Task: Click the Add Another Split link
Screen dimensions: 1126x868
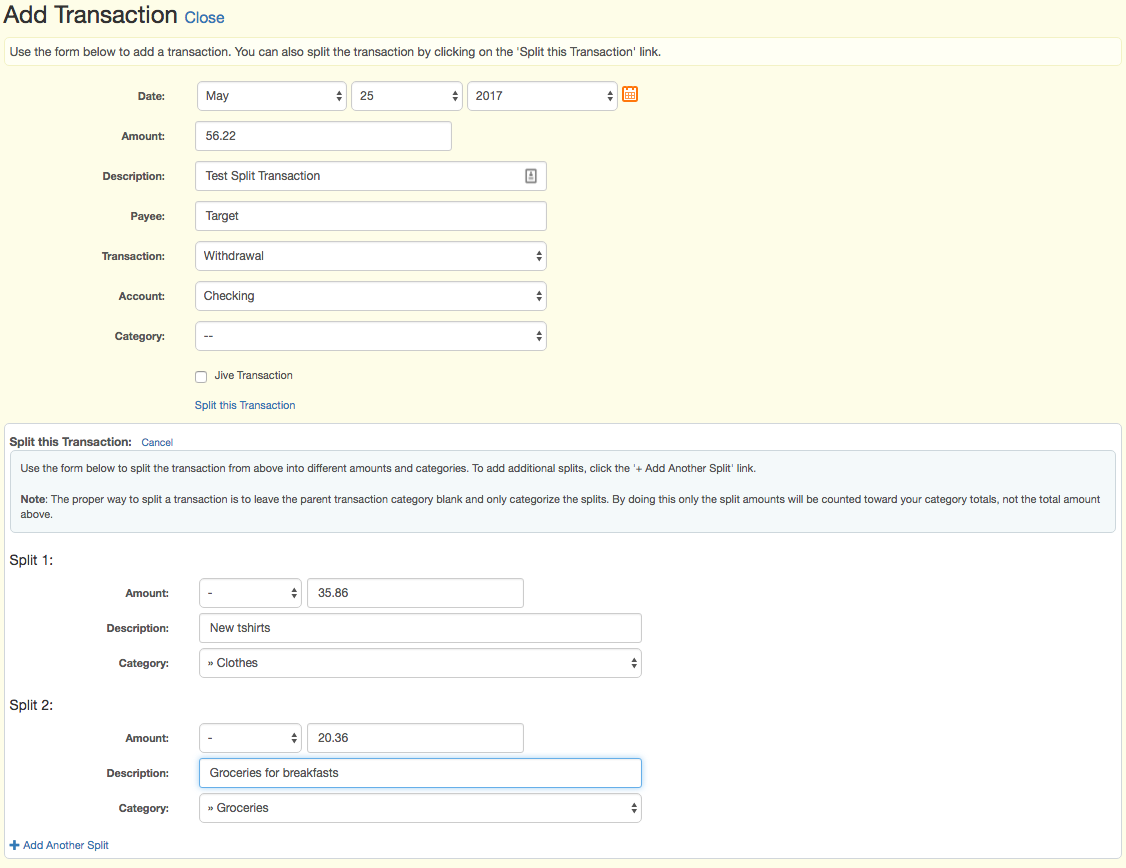Action: [65, 845]
